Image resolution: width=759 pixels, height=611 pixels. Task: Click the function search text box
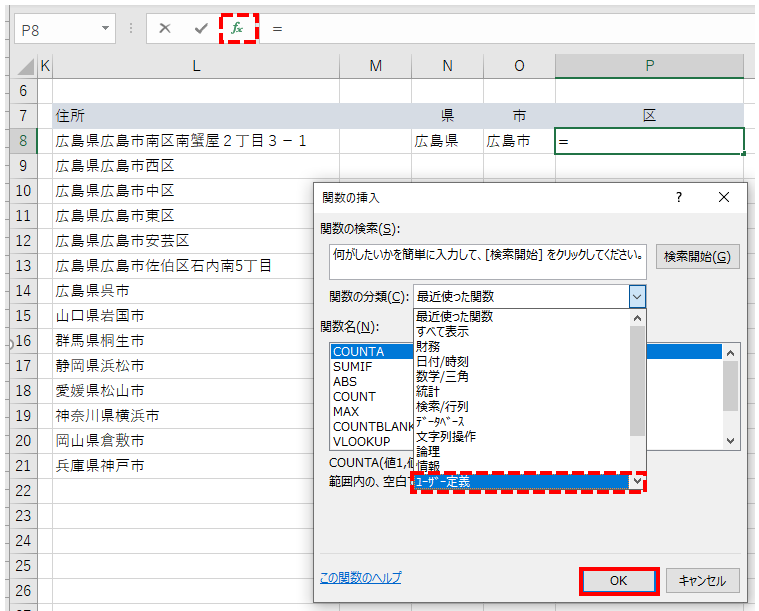(487, 262)
